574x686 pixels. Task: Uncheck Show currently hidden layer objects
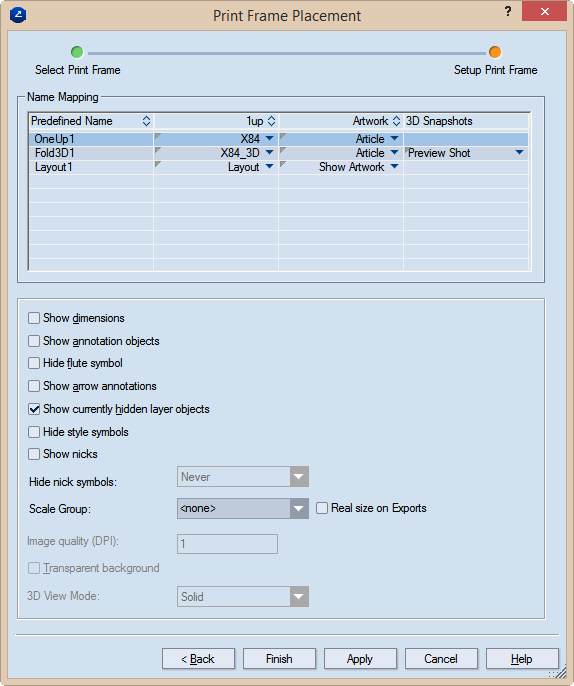(x=34, y=409)
